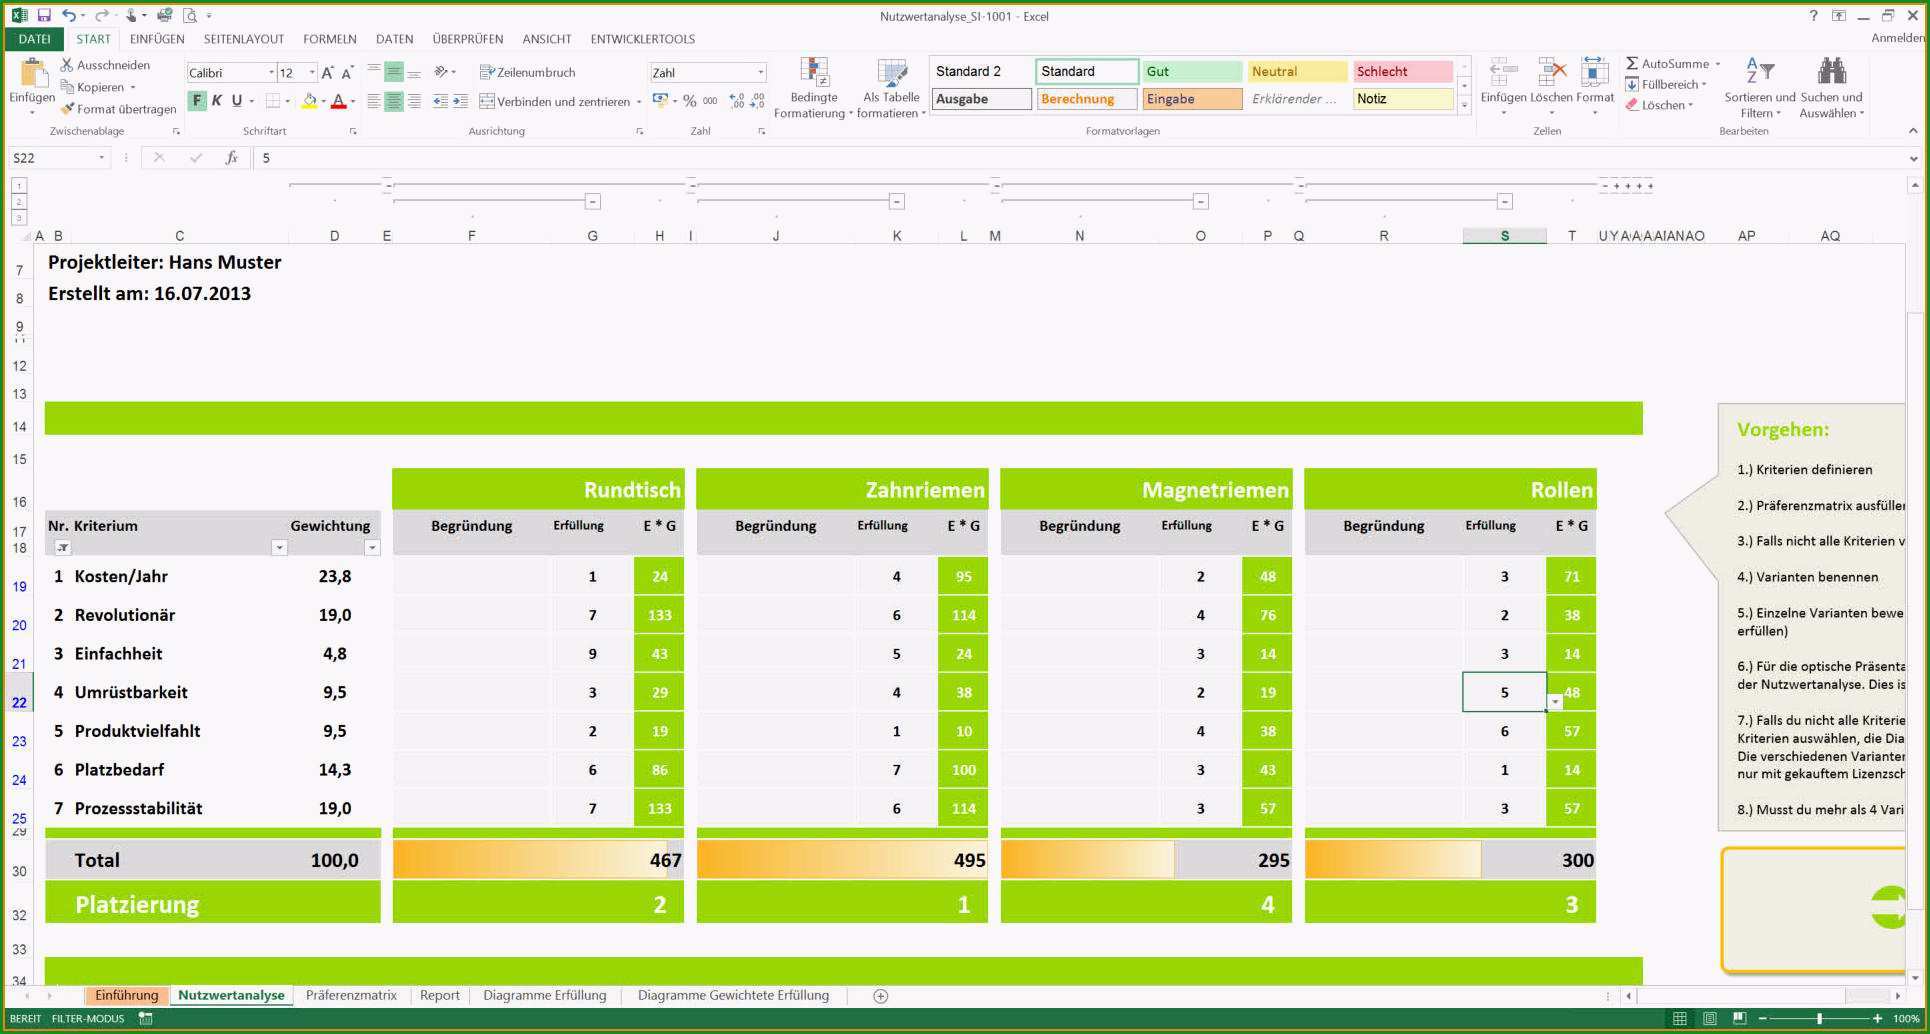Click in the formula bar input

tap(1080, 158)
